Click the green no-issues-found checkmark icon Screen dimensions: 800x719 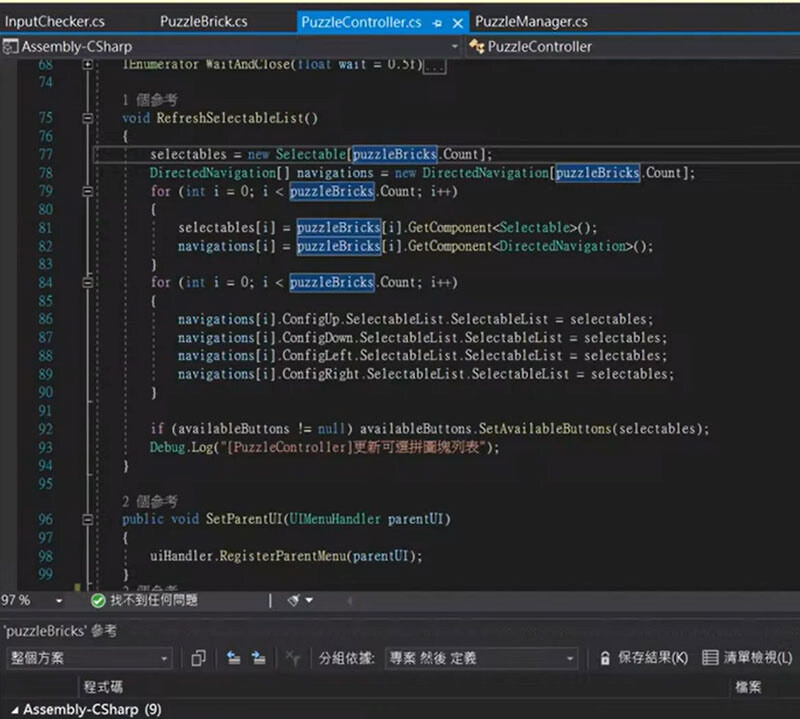pyautogui.click(x=97, y=601)
